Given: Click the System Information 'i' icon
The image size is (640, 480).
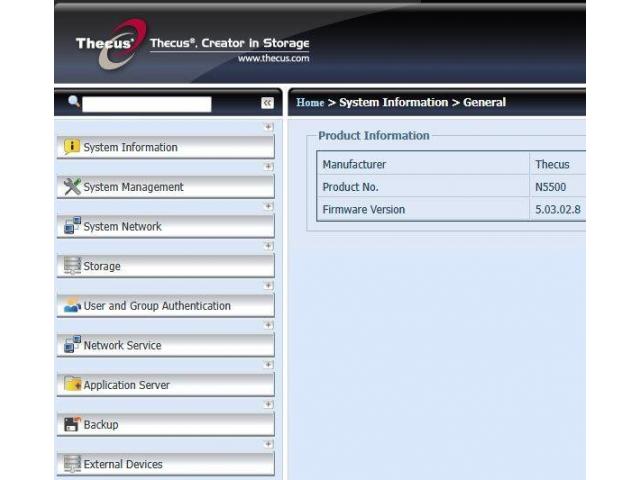Looking at the screenshot, I should click(x=72, y=147).
